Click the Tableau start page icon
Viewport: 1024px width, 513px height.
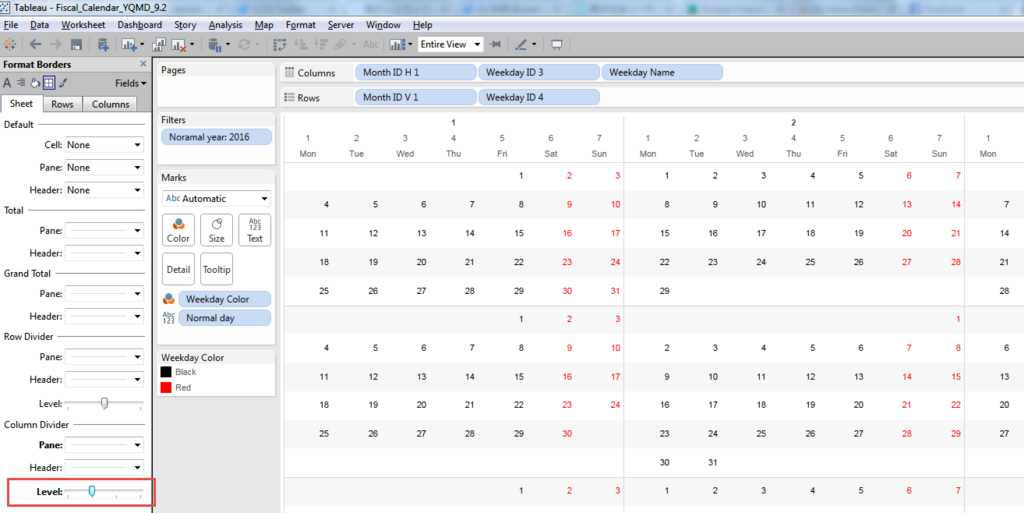tap(9, 44)
